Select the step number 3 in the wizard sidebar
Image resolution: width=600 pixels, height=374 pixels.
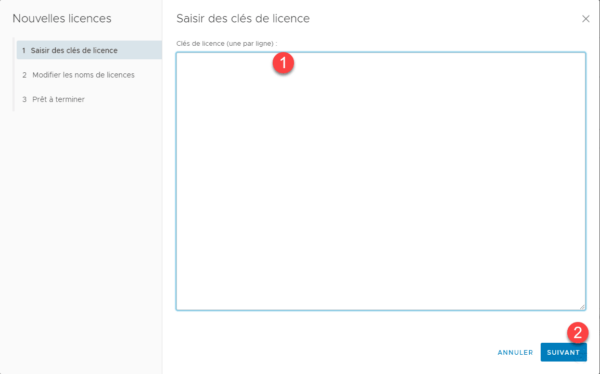[x=24, y=100]
